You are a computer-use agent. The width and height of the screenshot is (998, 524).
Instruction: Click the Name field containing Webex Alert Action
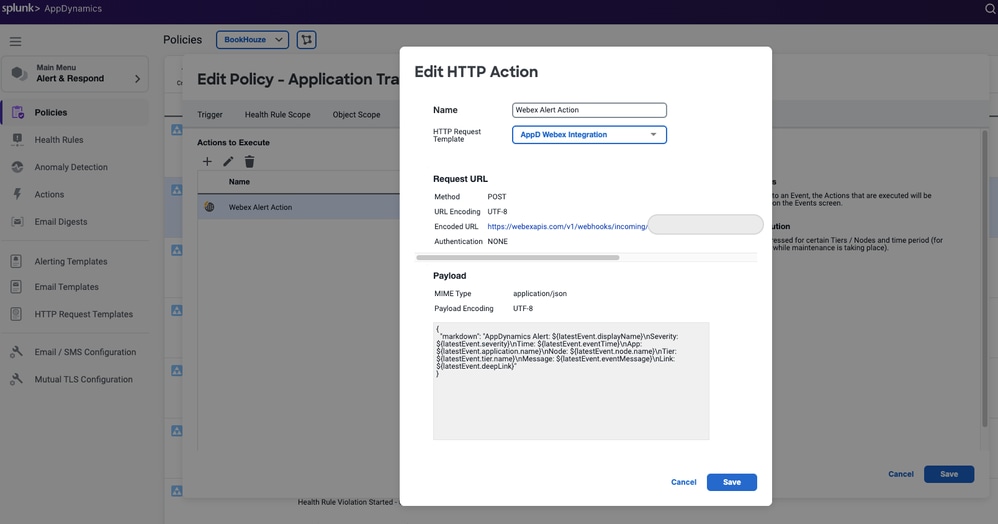589,110
